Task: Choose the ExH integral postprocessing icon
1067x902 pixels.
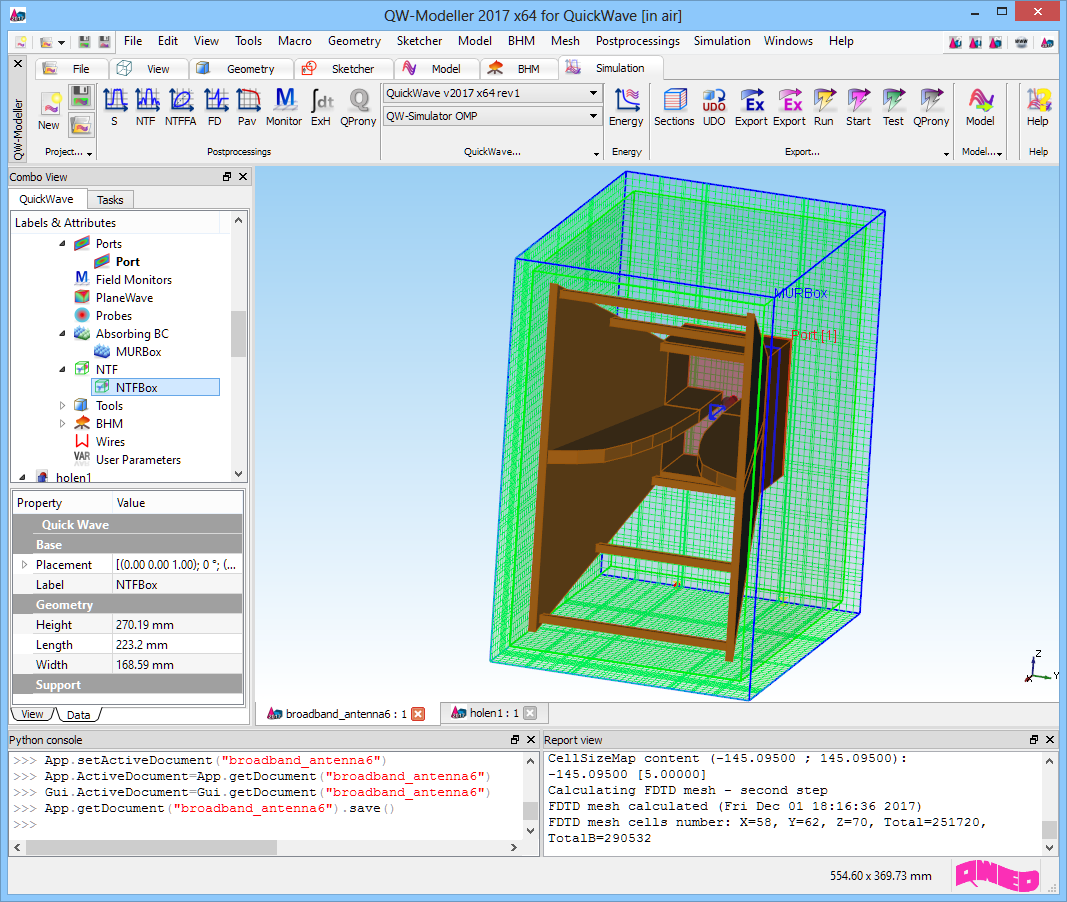Action: [x=321, y=107]
